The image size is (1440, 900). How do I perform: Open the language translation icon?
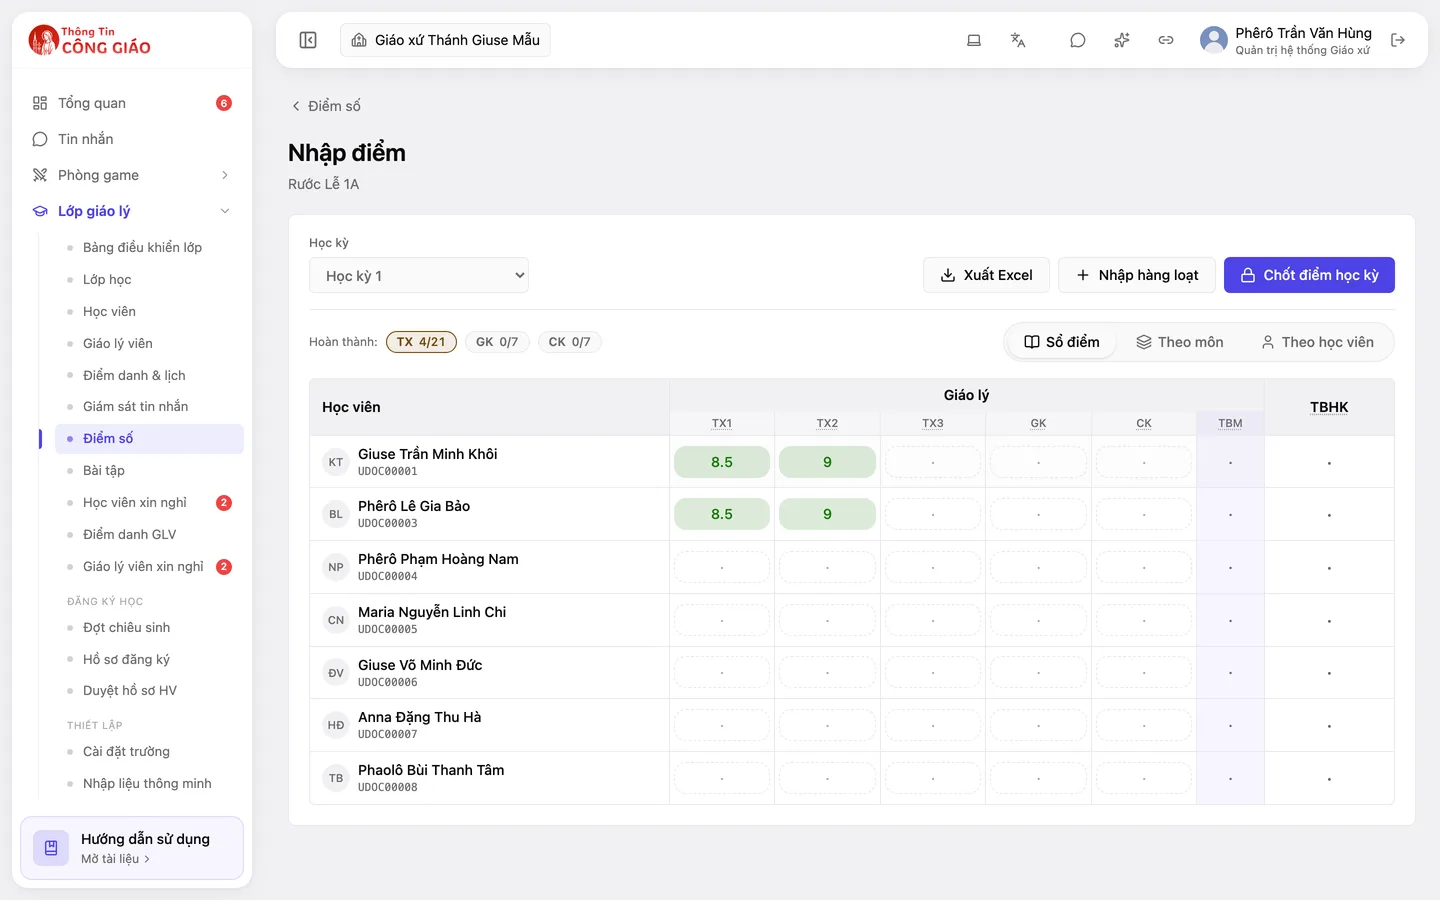click(x=1018, y=40)
